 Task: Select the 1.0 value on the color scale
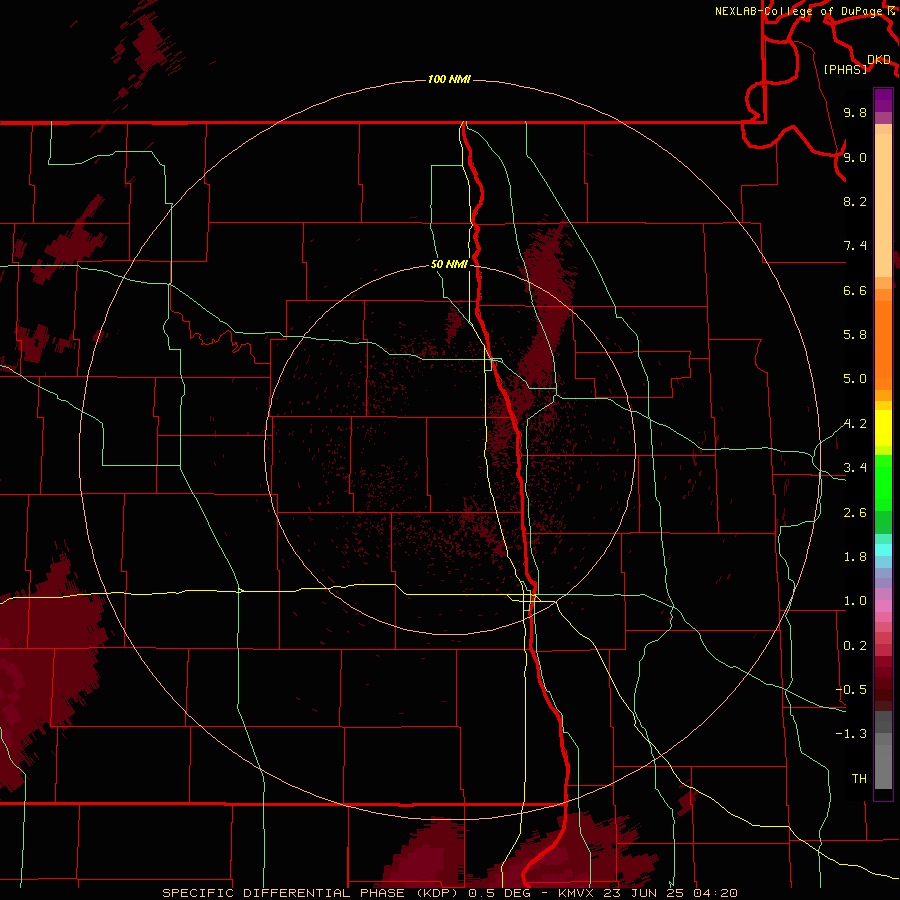click(x=855, y=601)
